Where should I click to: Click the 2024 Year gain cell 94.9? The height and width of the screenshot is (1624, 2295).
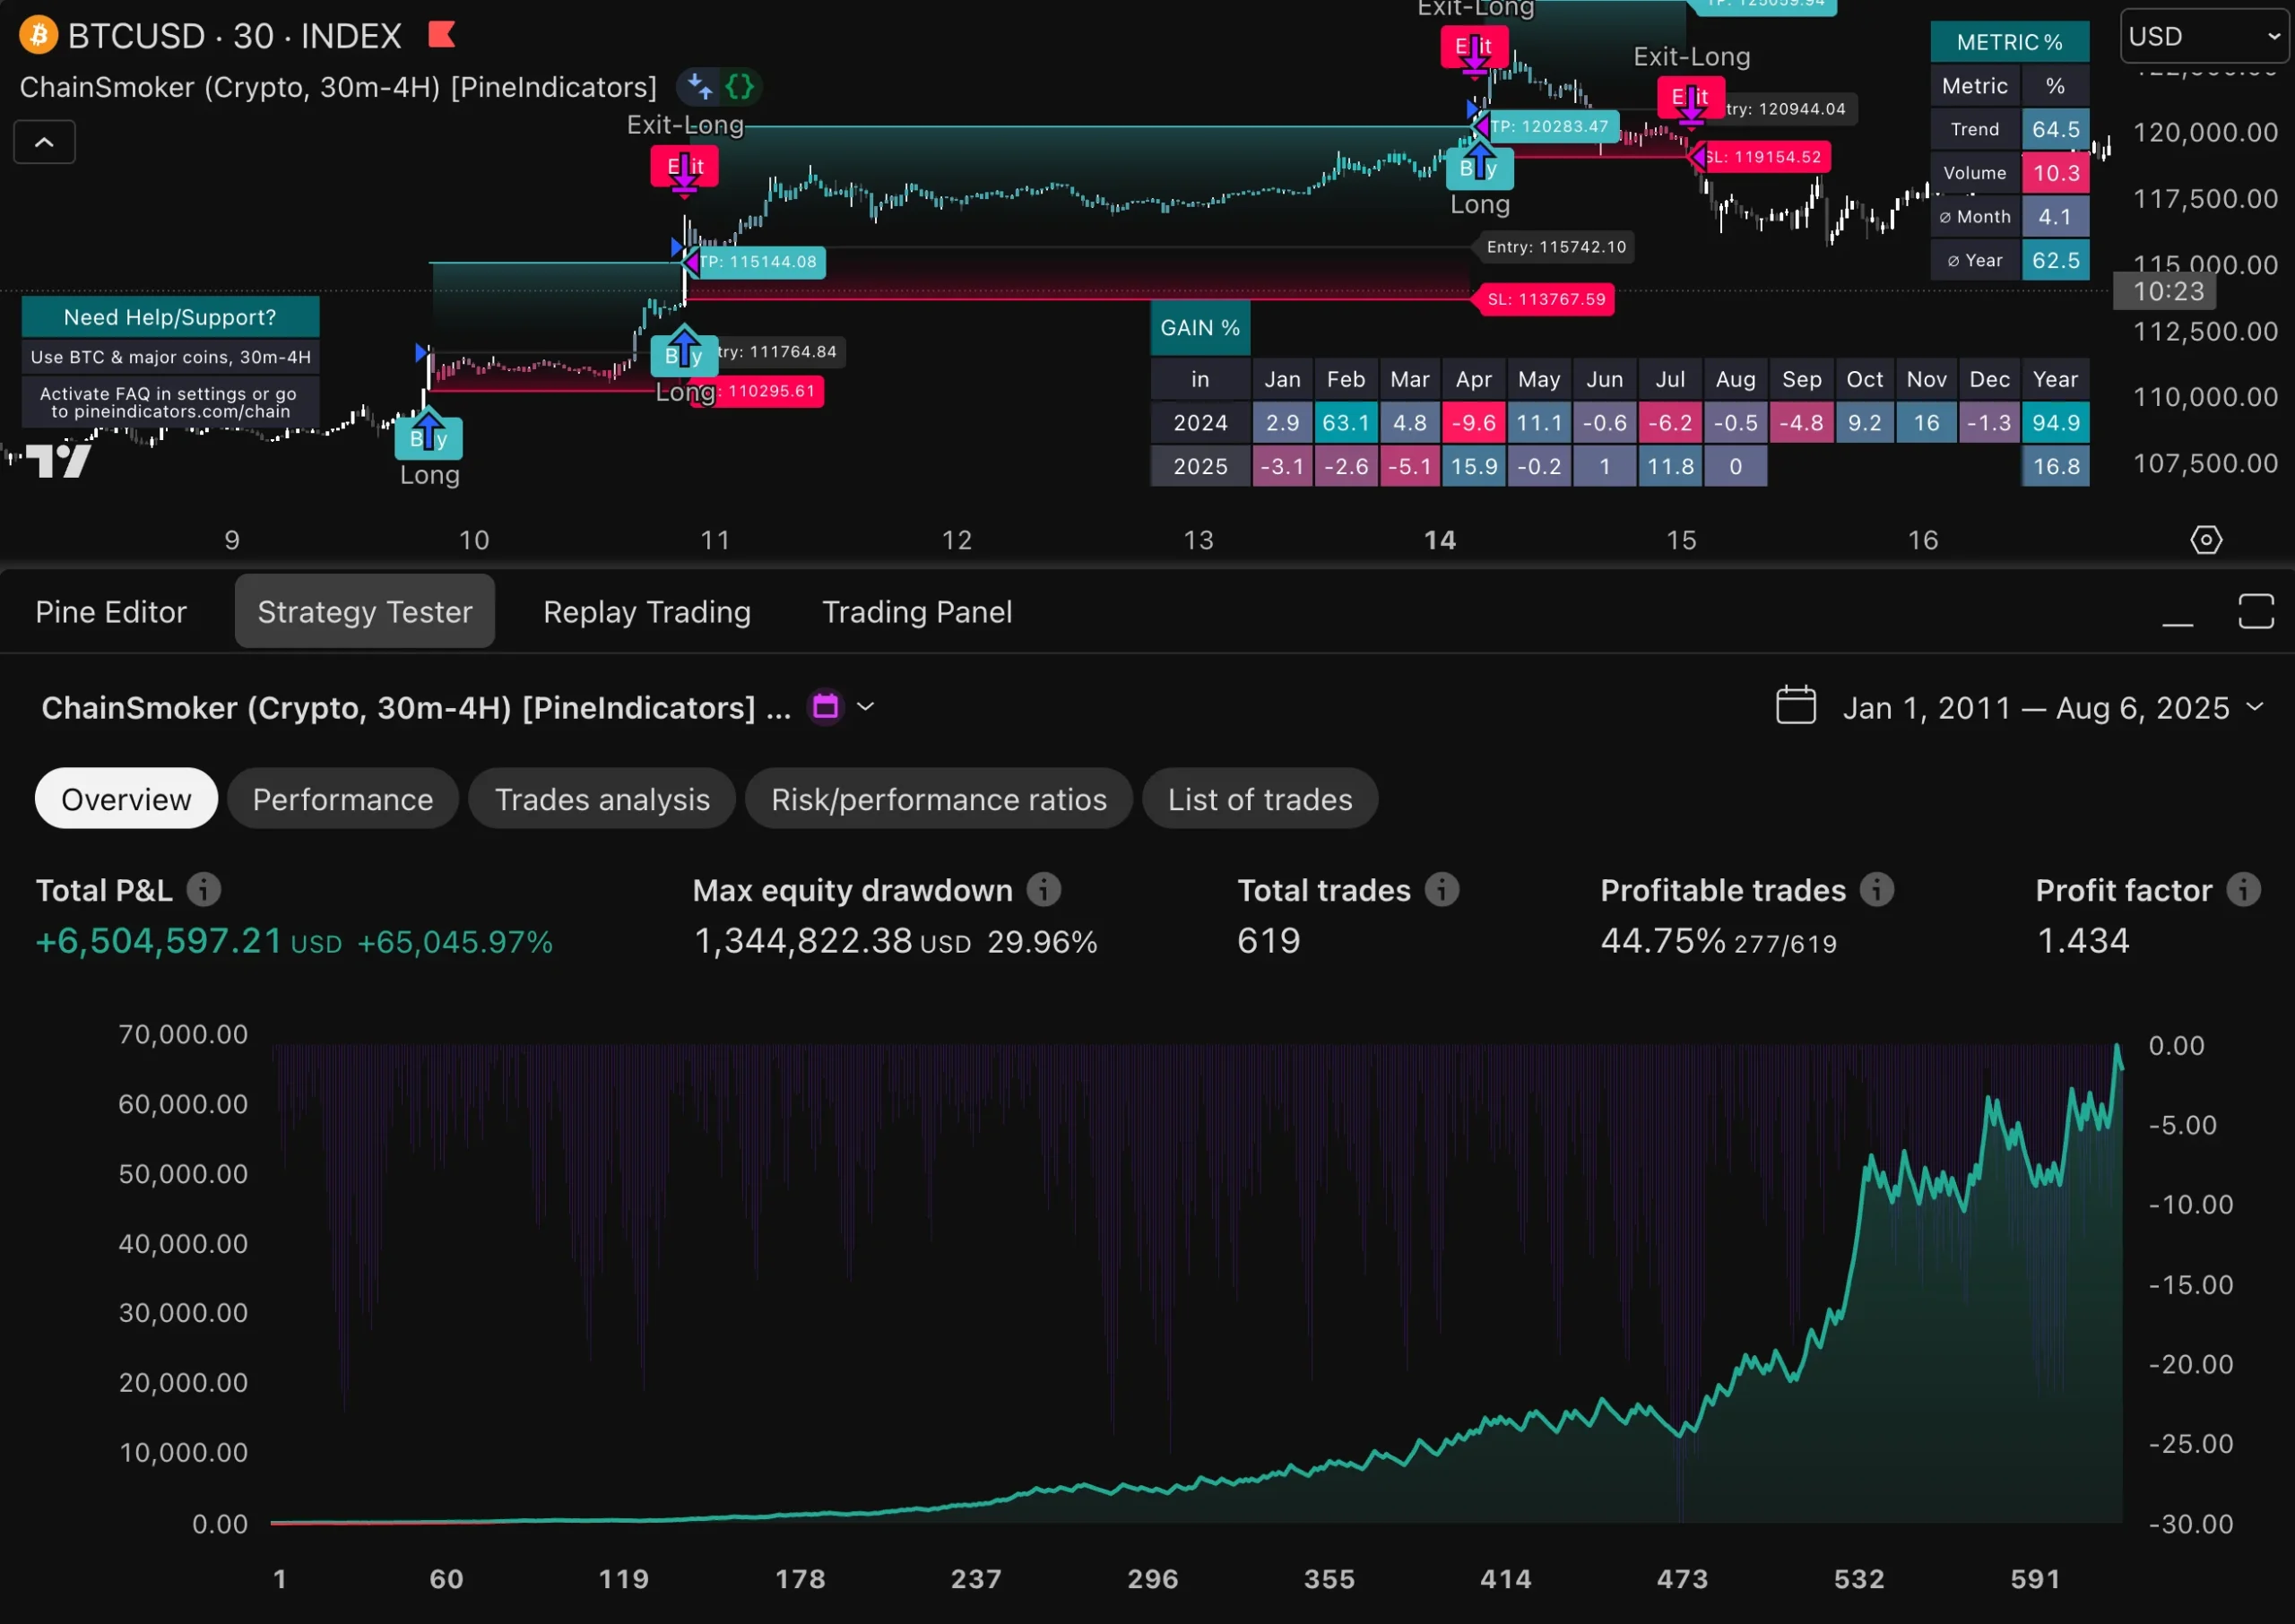click(x=2055, y=423)
